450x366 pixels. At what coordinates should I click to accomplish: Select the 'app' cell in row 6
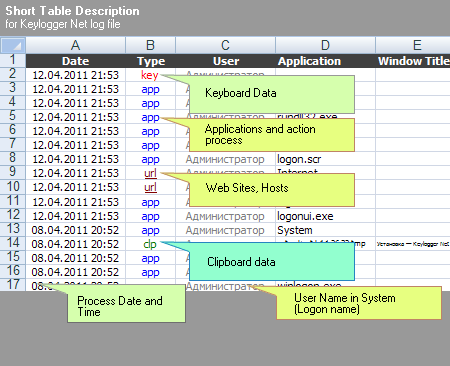(151, 131)
